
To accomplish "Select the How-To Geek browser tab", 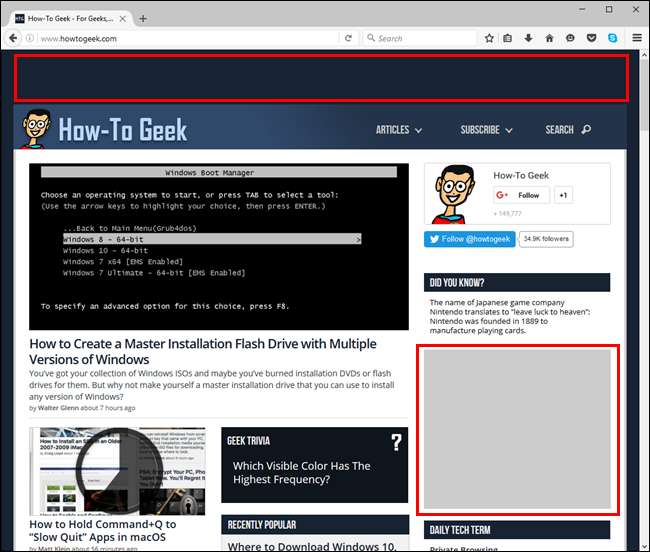I will tap(68, 18).
